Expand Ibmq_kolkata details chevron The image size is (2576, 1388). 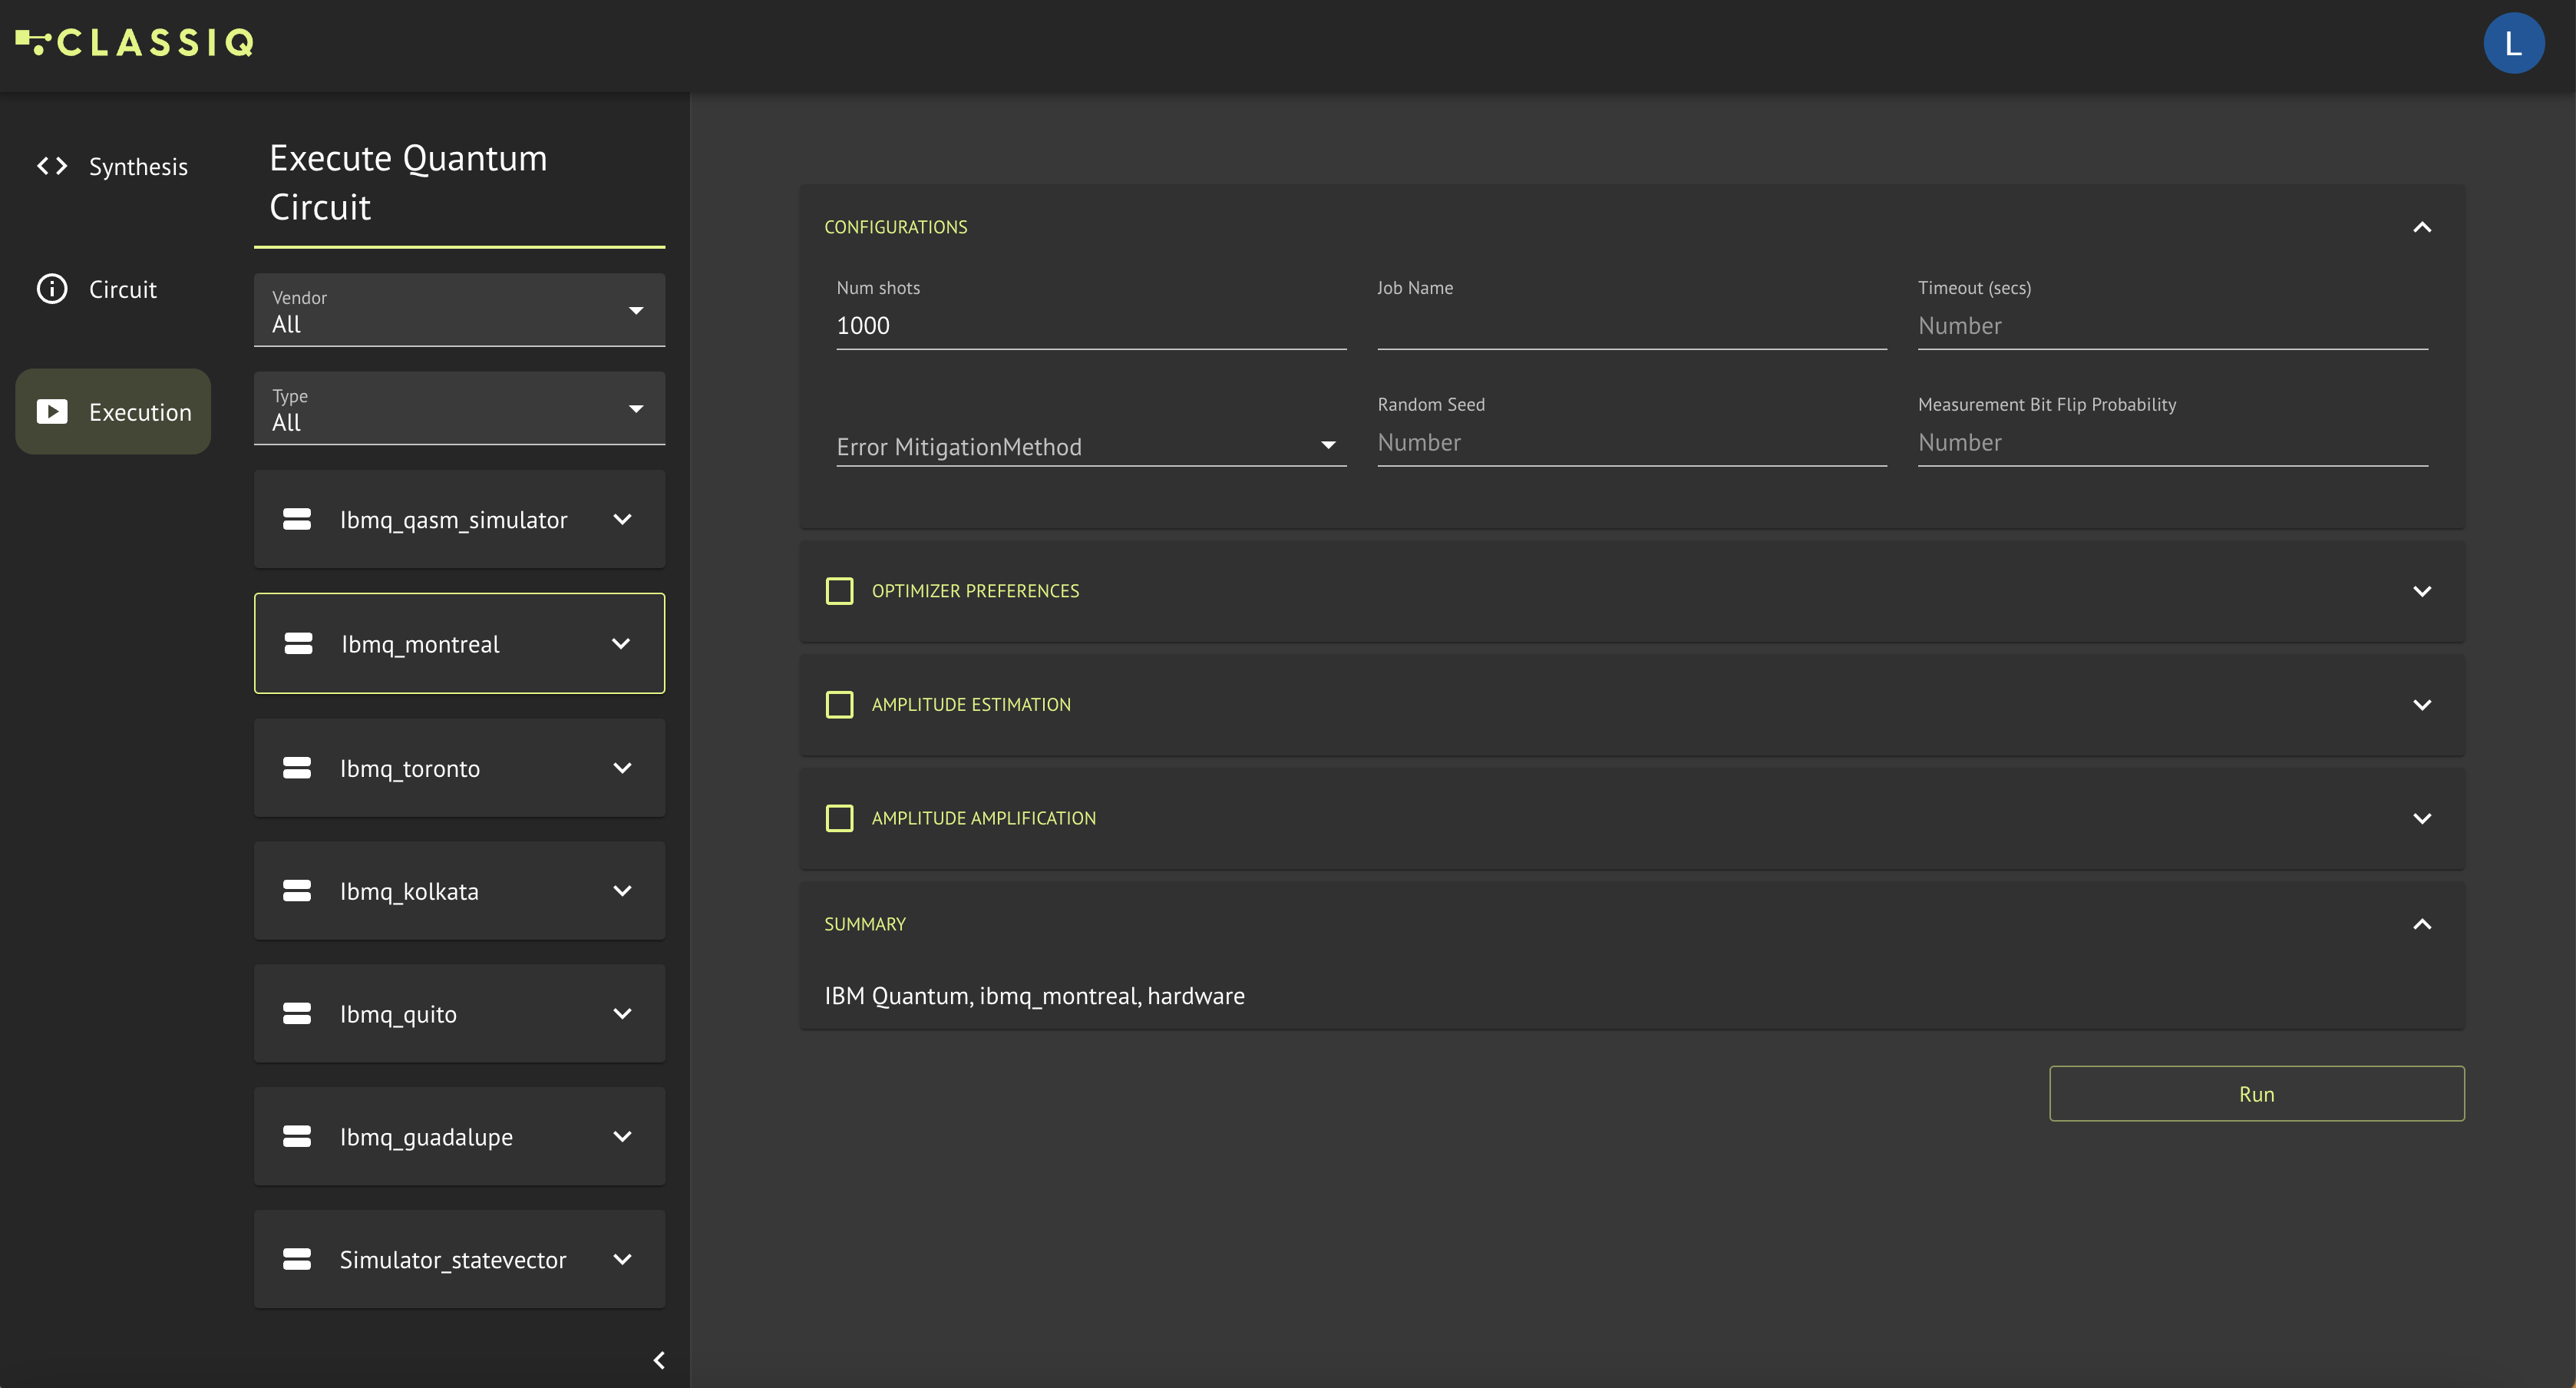(622, 890)
